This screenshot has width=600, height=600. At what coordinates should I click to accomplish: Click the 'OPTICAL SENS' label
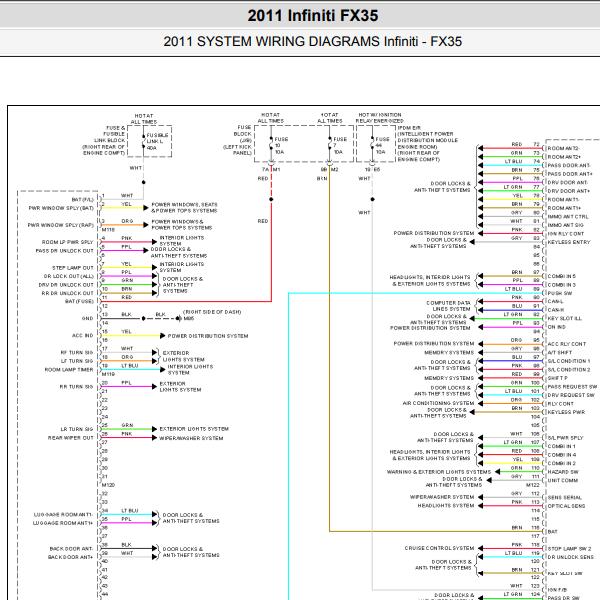pos(566,506)
